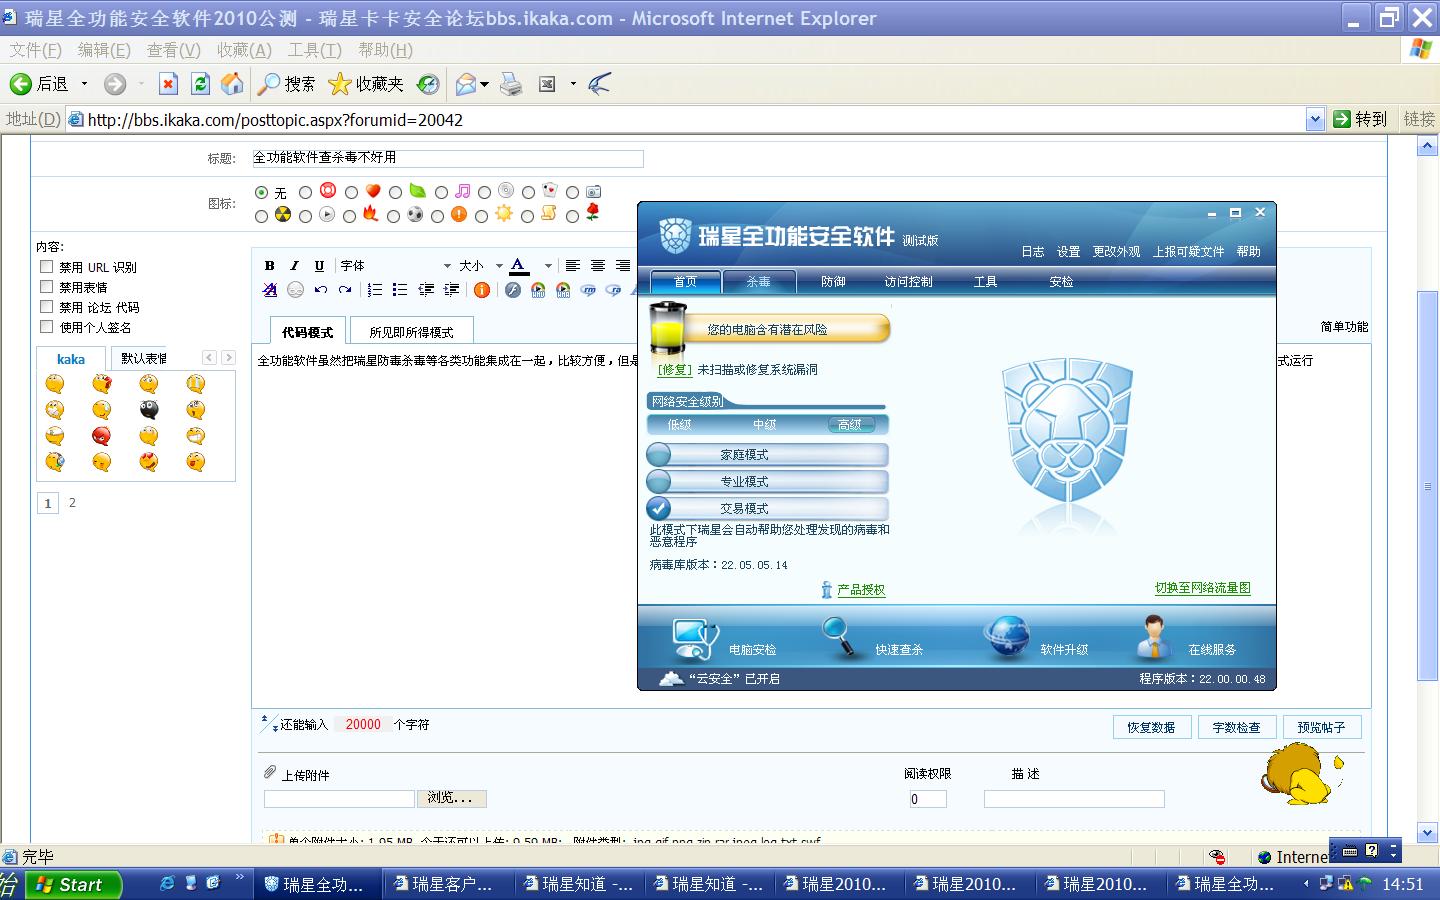Check the 禁用 URL 识别 checkbox

pos(46,267)
